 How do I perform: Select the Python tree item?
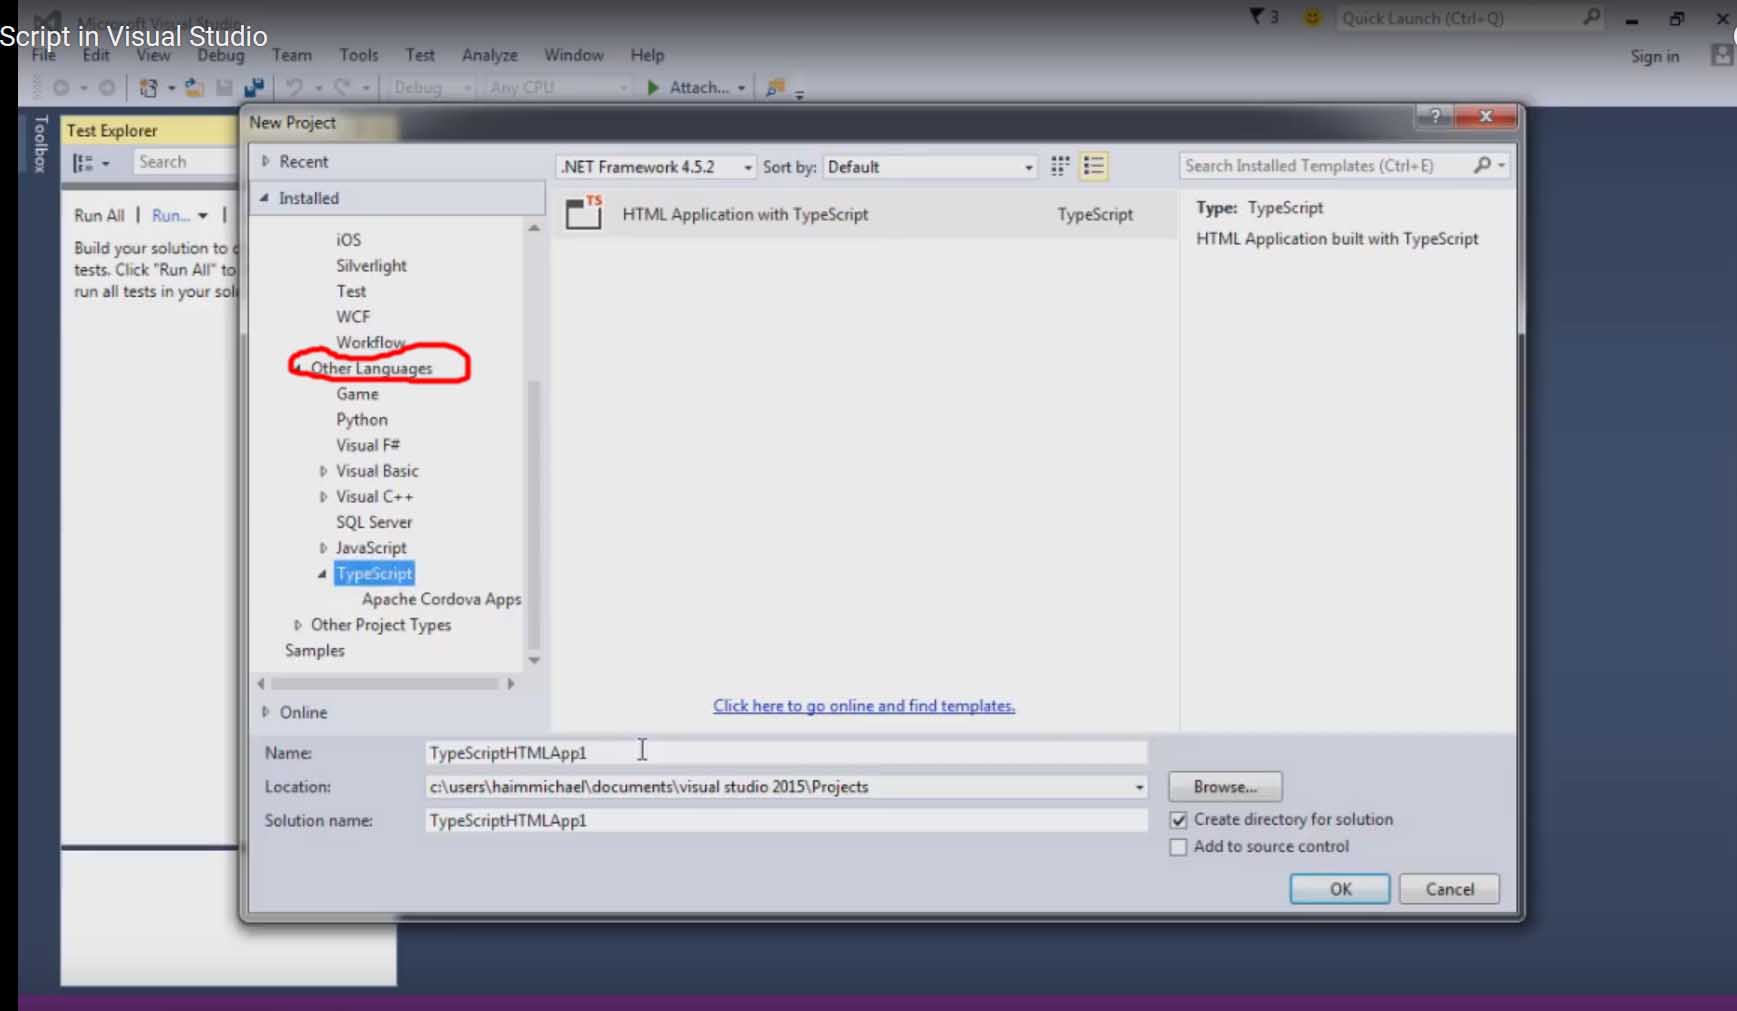362,420
